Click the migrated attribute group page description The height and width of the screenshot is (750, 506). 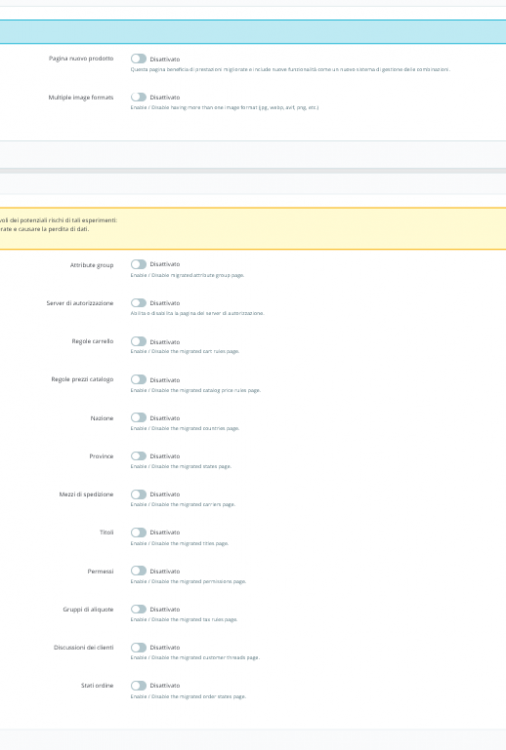point(187,276)
